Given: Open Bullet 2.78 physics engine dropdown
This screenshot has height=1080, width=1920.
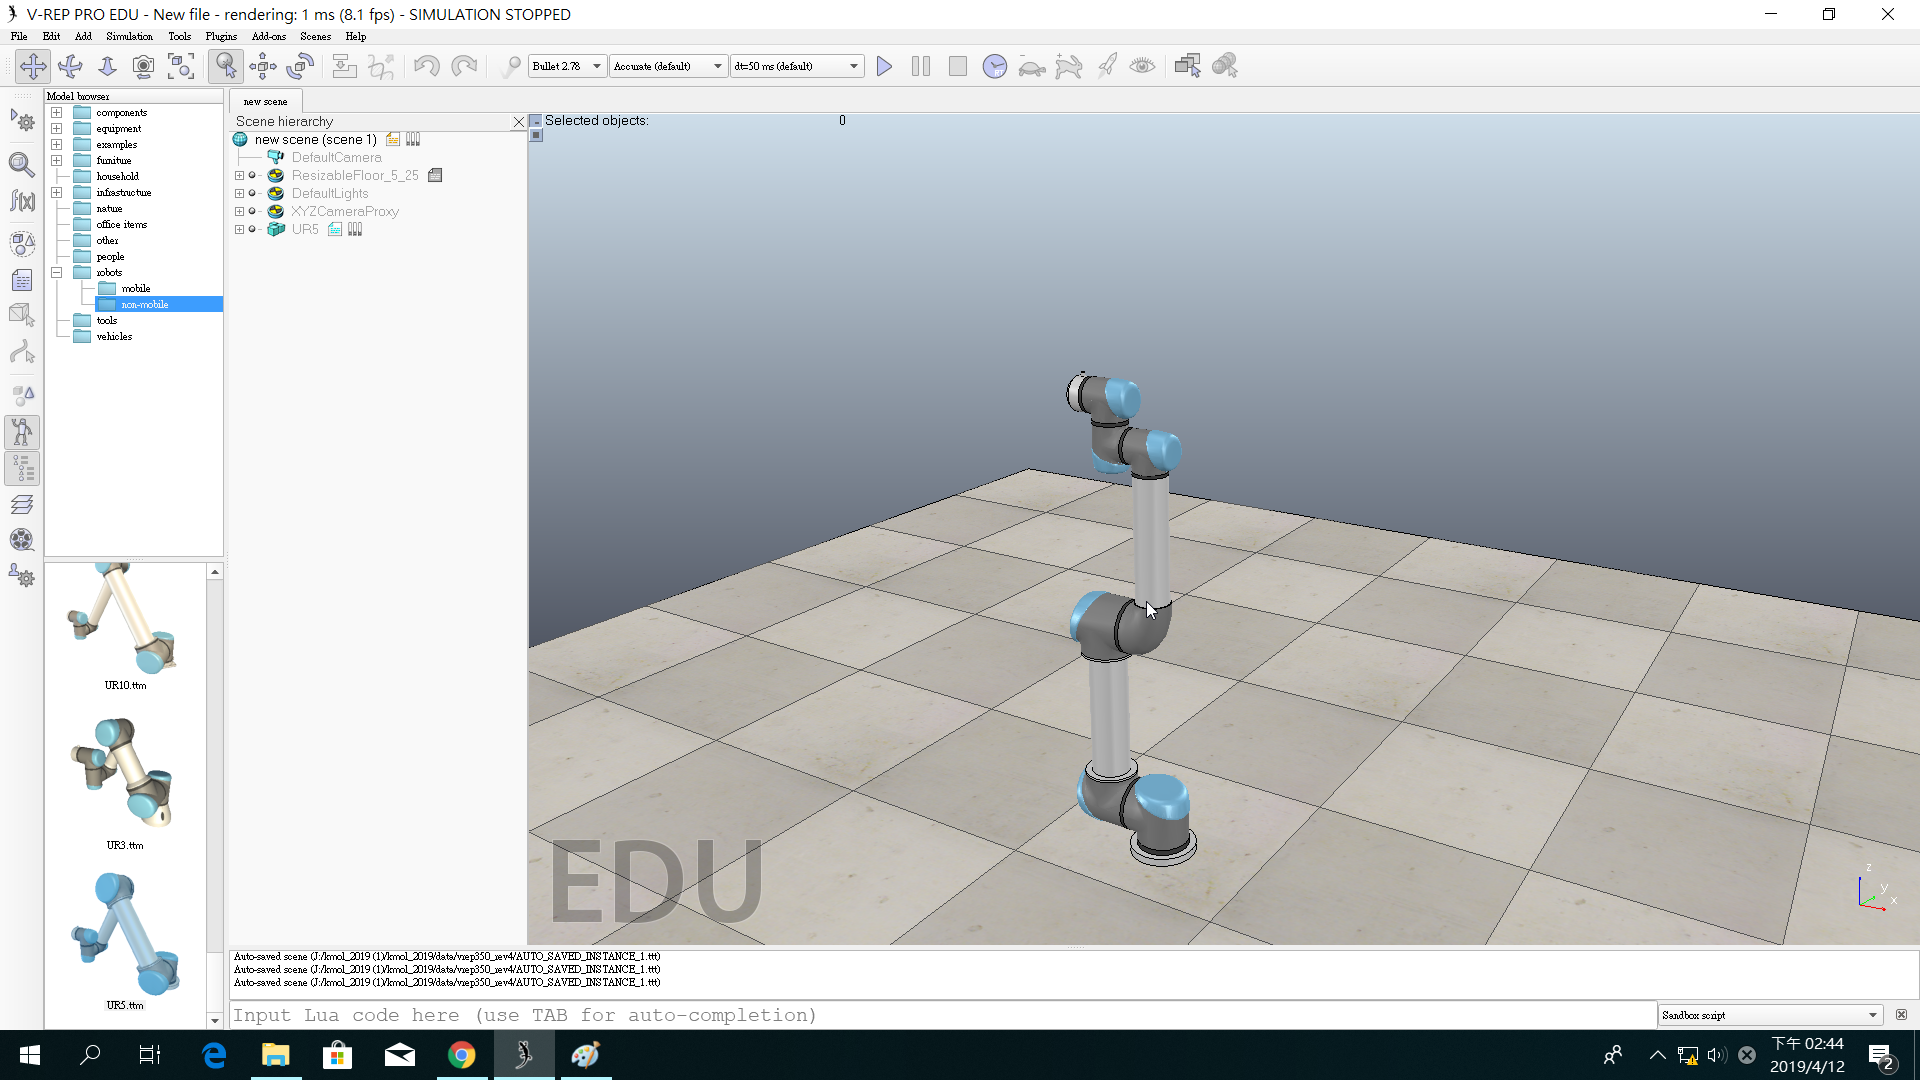Looking at the screenshot, I should coord(567,66).
